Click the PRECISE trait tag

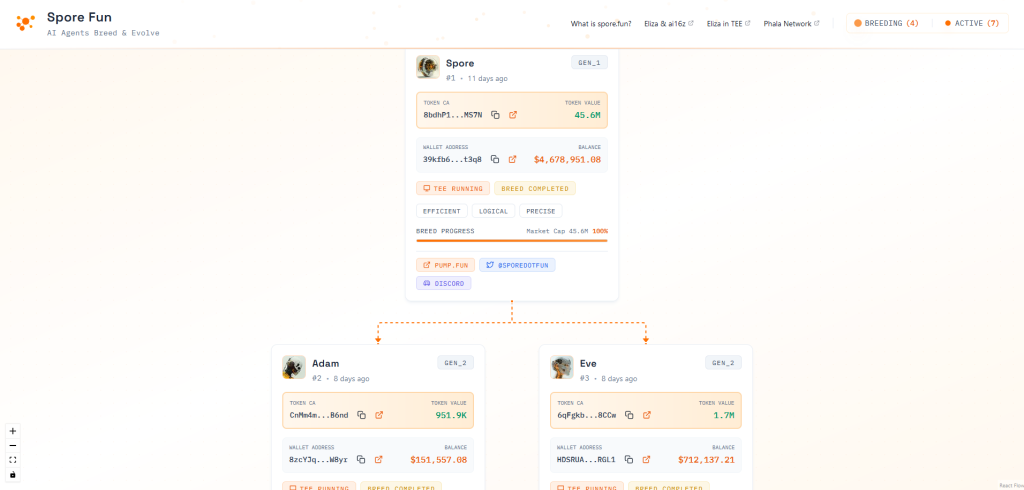[x=541, y=211]
